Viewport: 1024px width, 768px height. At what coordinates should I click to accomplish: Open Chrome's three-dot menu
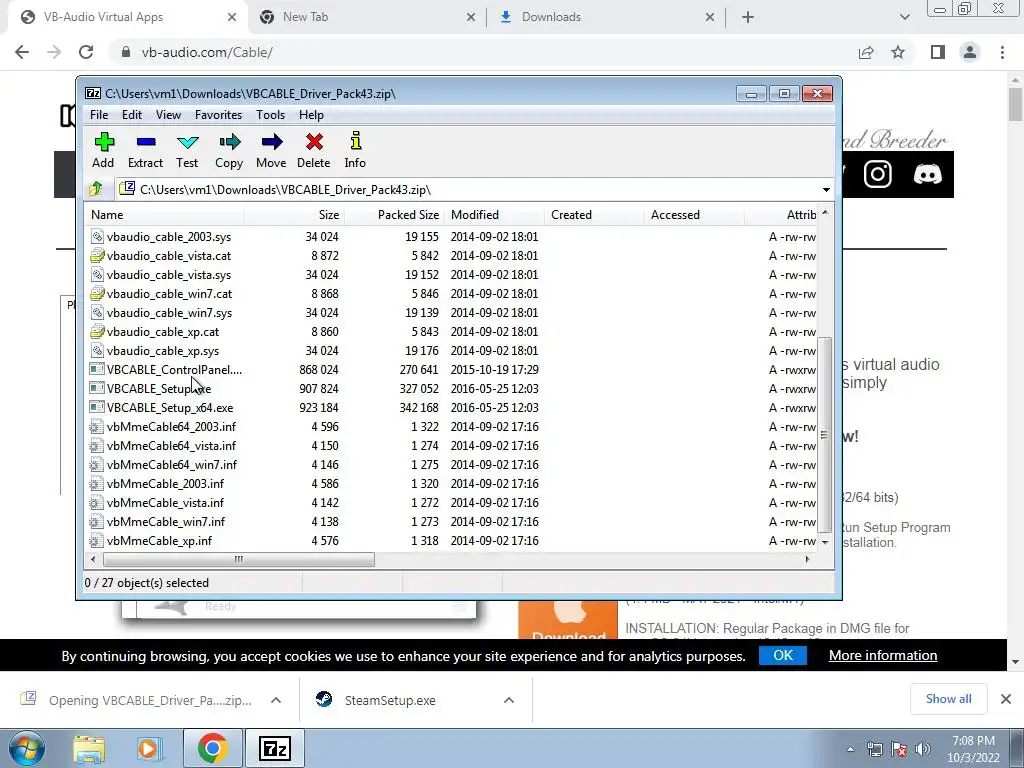1002,52
